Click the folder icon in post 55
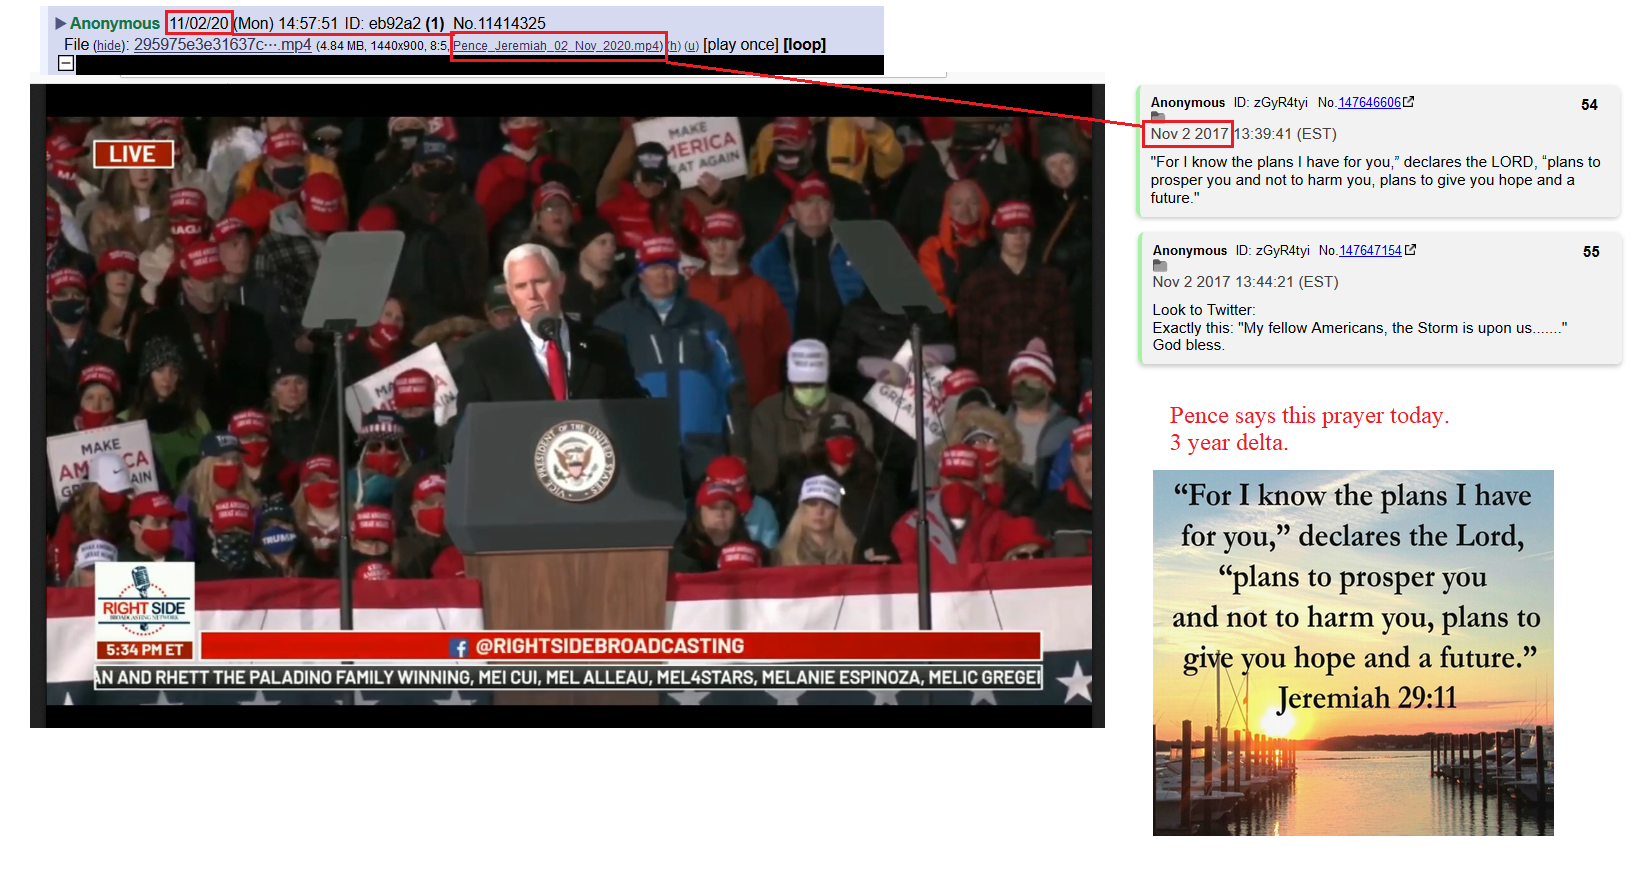This screenshot has width=1645, height=875. coord(1160,265)
